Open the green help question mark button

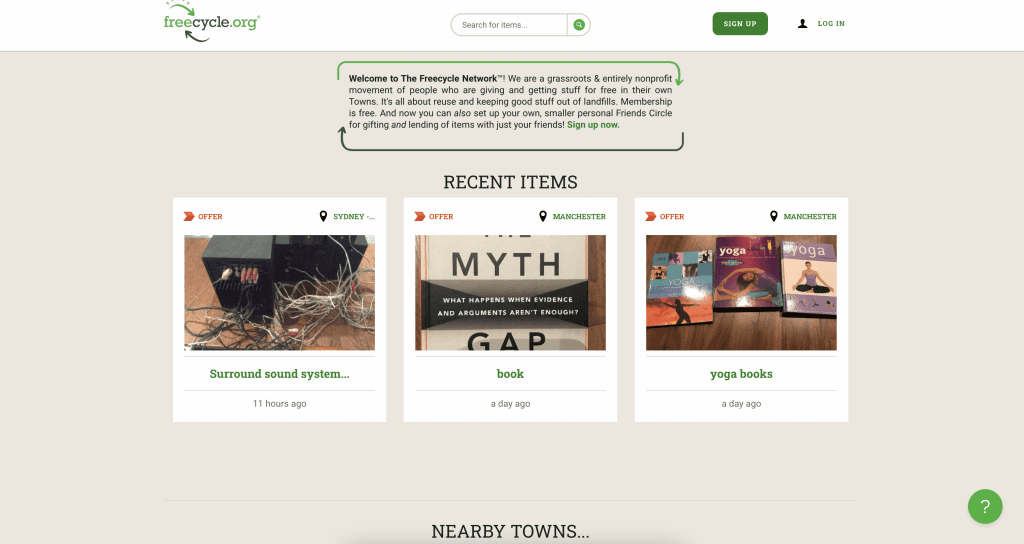click(985, 506)
